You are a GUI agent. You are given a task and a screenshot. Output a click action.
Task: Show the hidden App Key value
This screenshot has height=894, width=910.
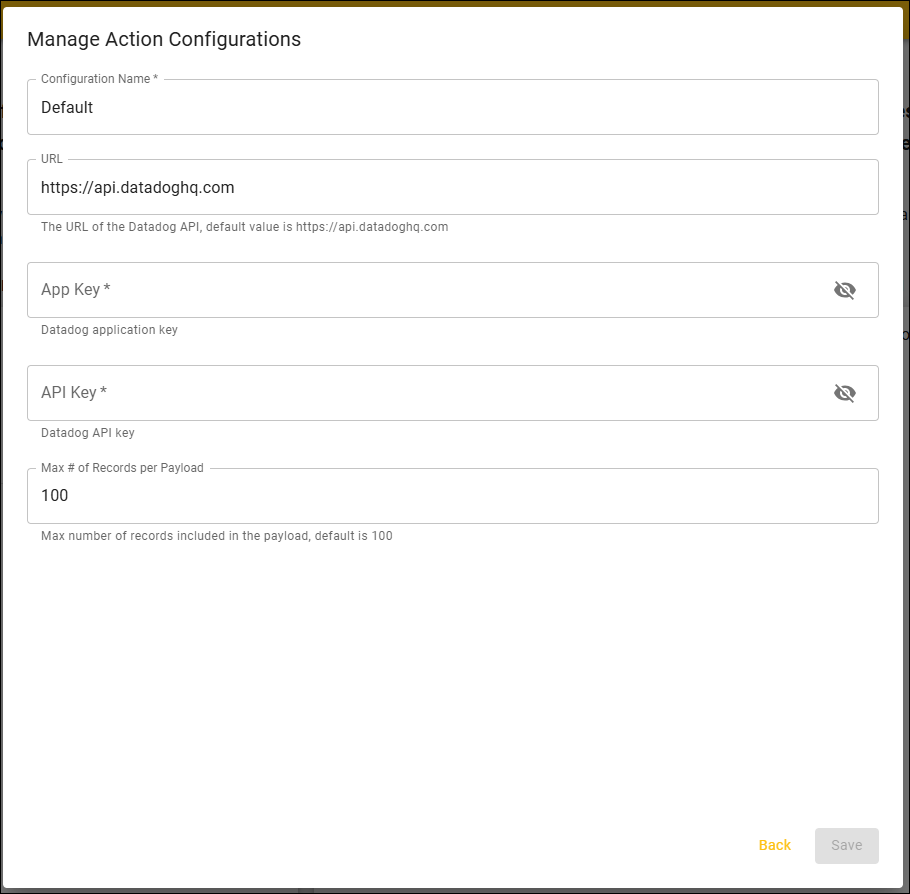pos(845,290)
